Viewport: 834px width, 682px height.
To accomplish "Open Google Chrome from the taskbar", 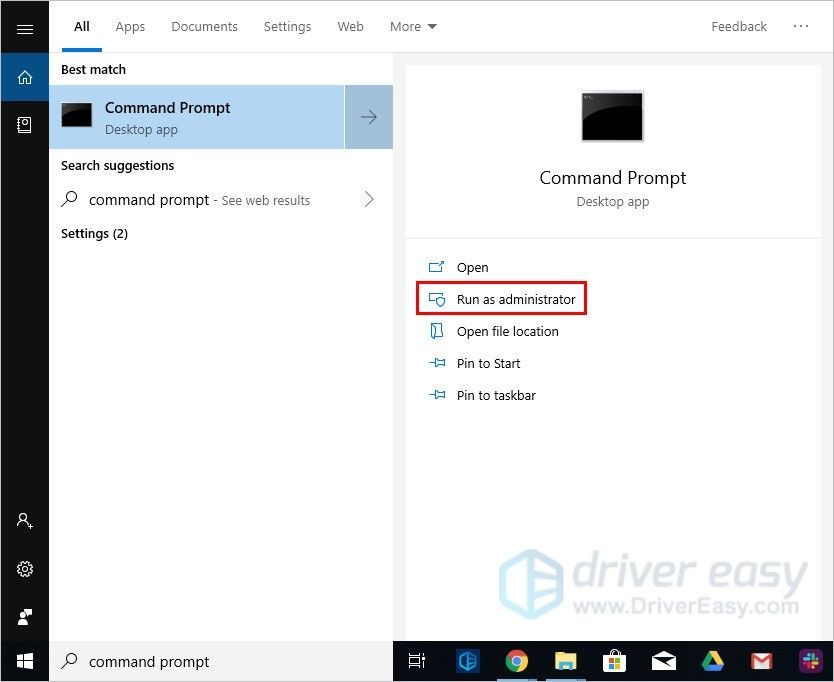I will click(516, 661).
